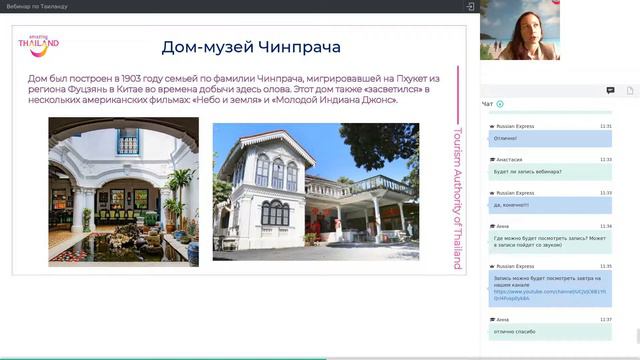Click the presenter webcam video
The height and width of the screenshot is (360, 640).
tap(520, 30)
